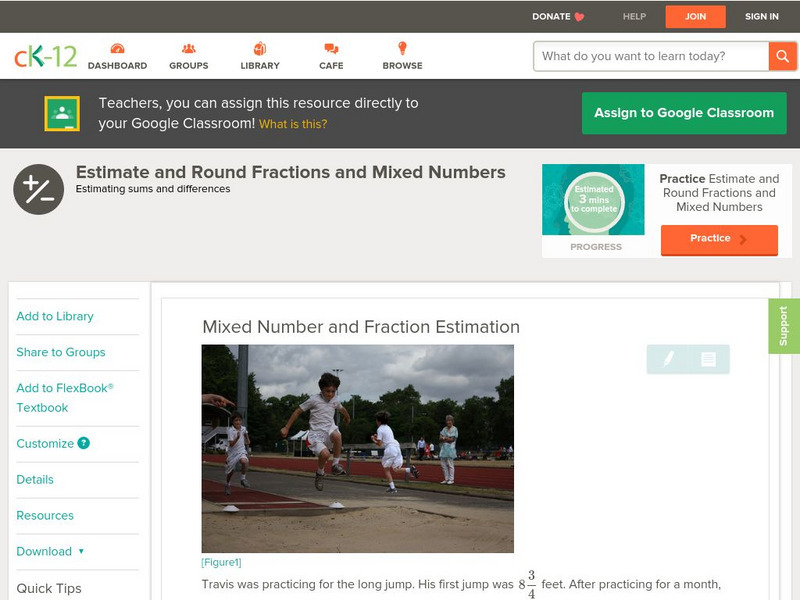800x600 pixels.
Task: Open the Dashboard gauge icon
Action: tap(117, 48)
